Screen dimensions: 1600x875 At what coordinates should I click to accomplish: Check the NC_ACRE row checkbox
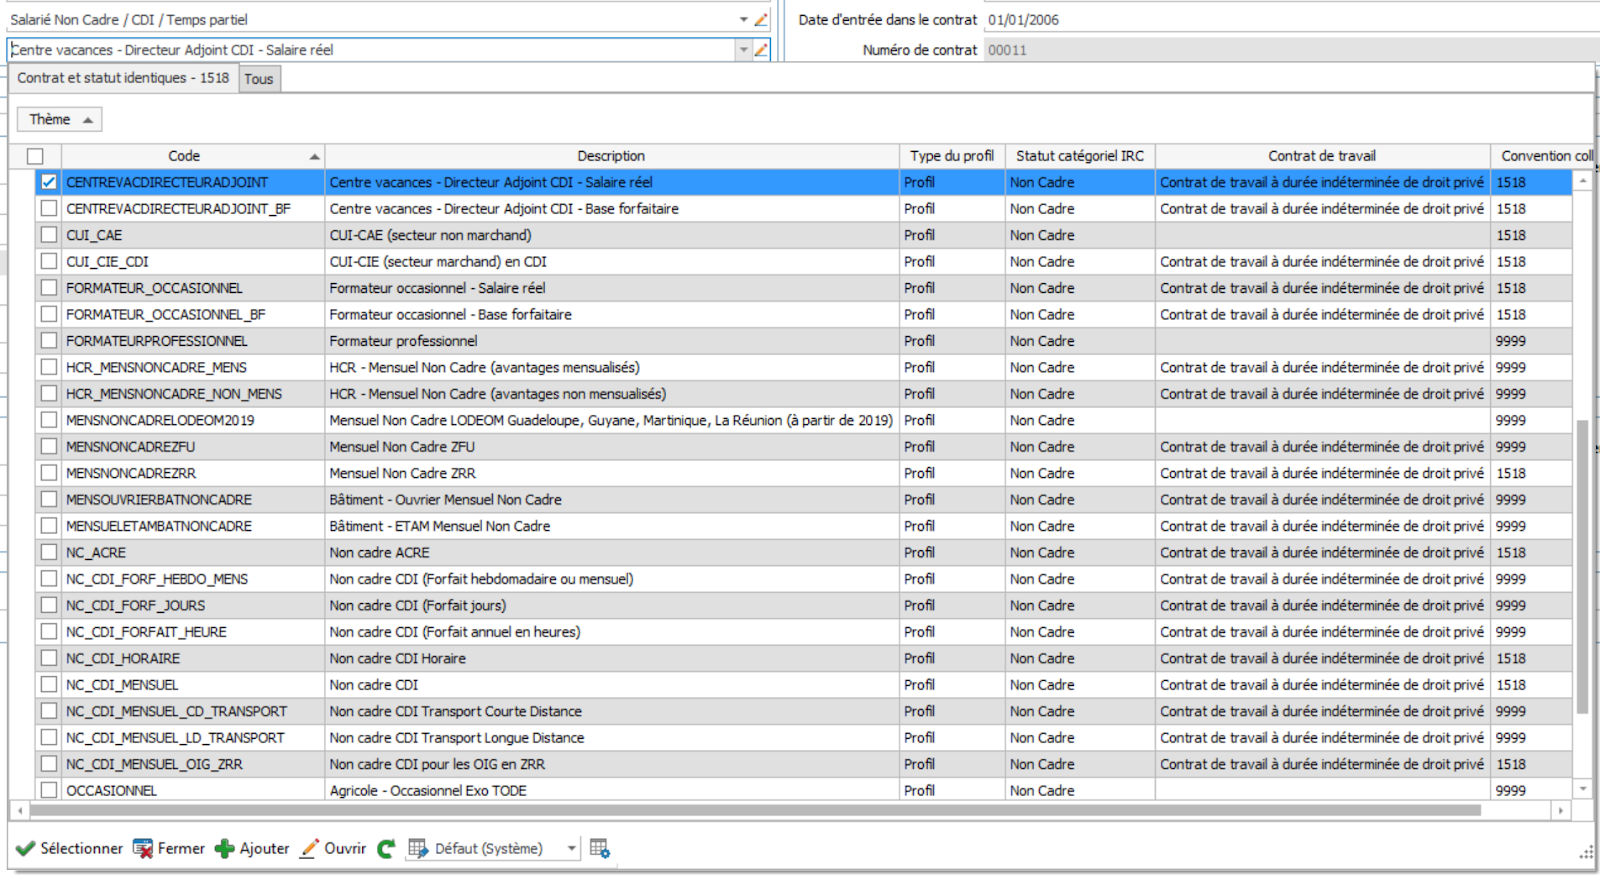(48, 552)
